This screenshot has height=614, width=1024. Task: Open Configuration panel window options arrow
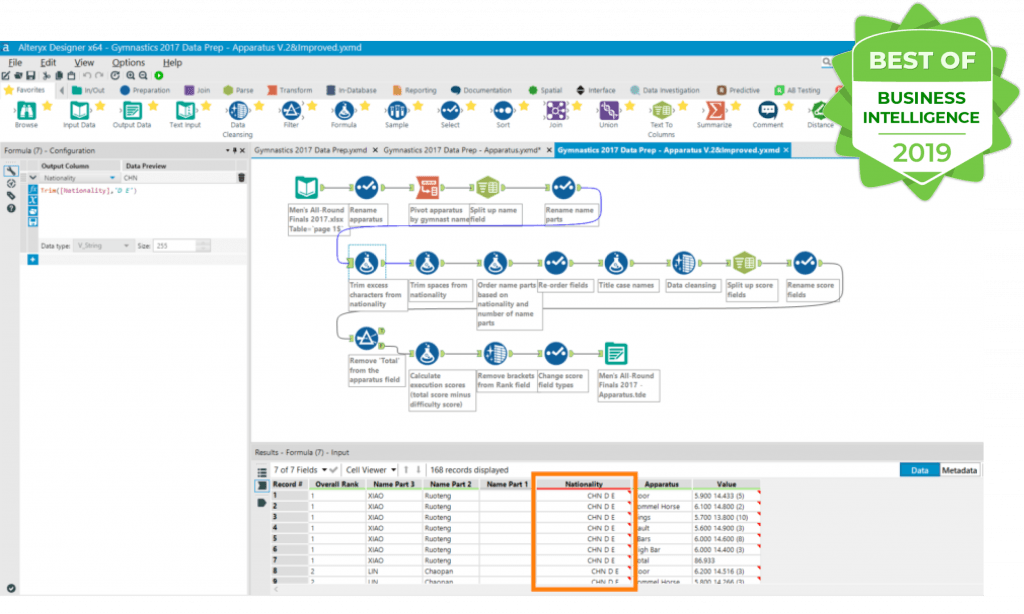coord(227,150)
